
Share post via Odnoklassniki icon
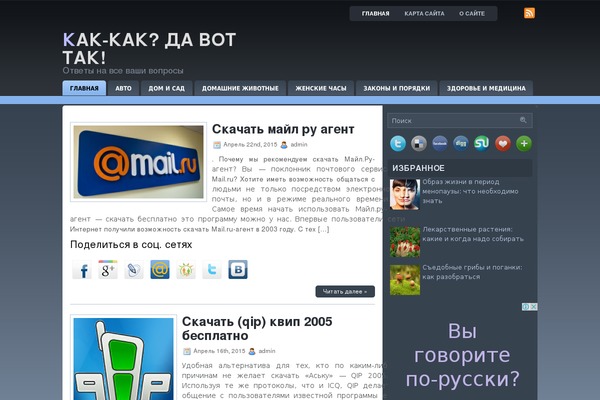click(x=186, y=269)
